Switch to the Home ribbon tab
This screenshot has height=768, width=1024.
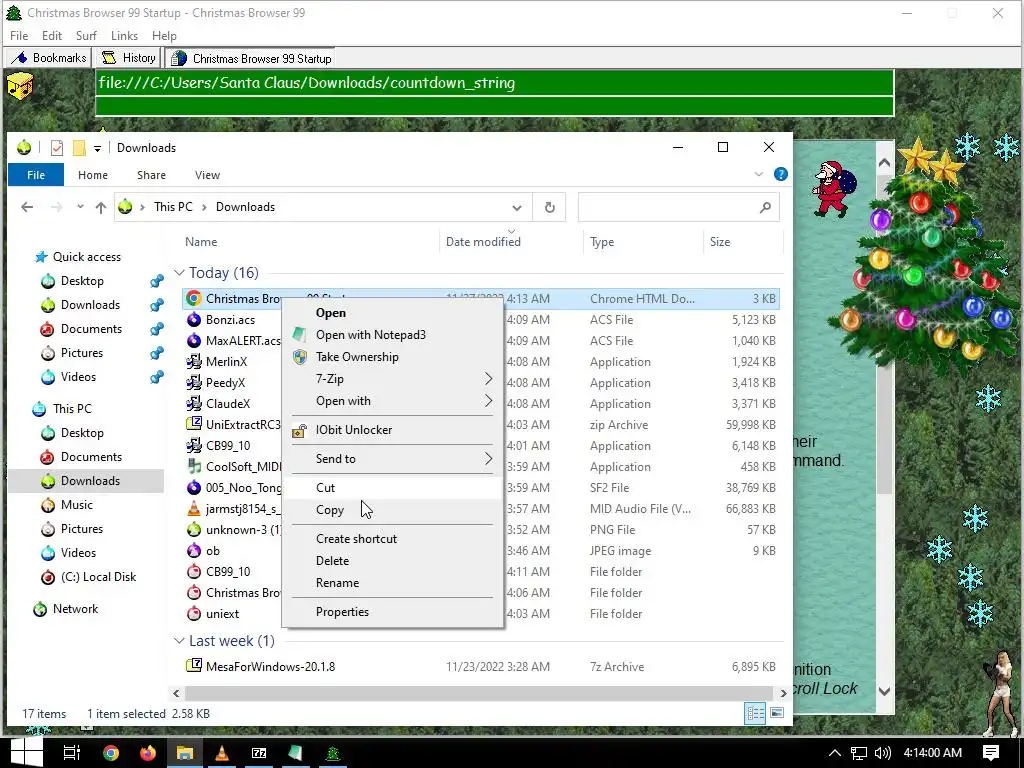tap(93, 175)
